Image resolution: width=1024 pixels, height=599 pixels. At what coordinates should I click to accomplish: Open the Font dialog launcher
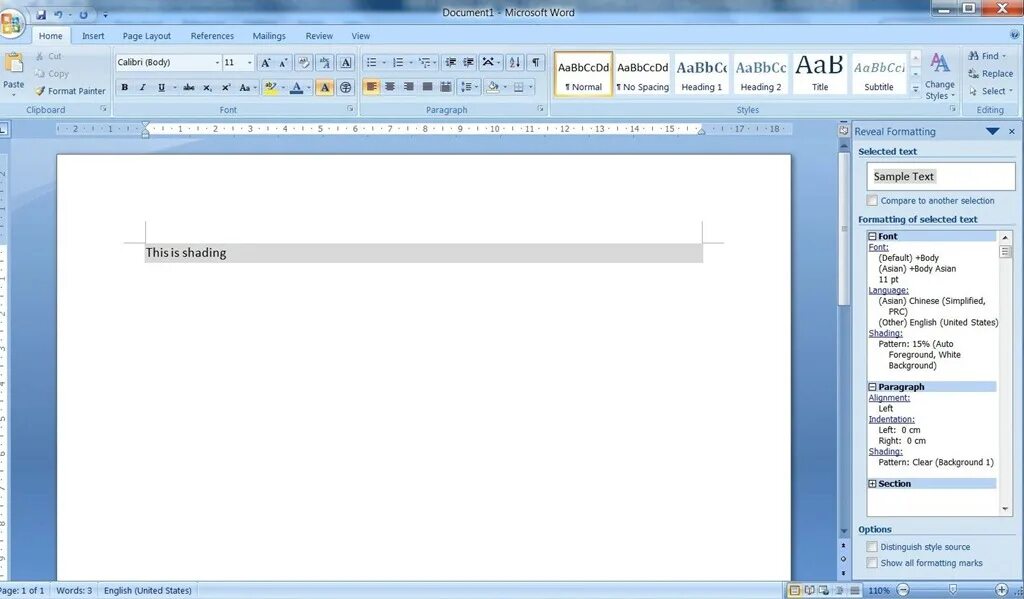[x=350, y=109]
